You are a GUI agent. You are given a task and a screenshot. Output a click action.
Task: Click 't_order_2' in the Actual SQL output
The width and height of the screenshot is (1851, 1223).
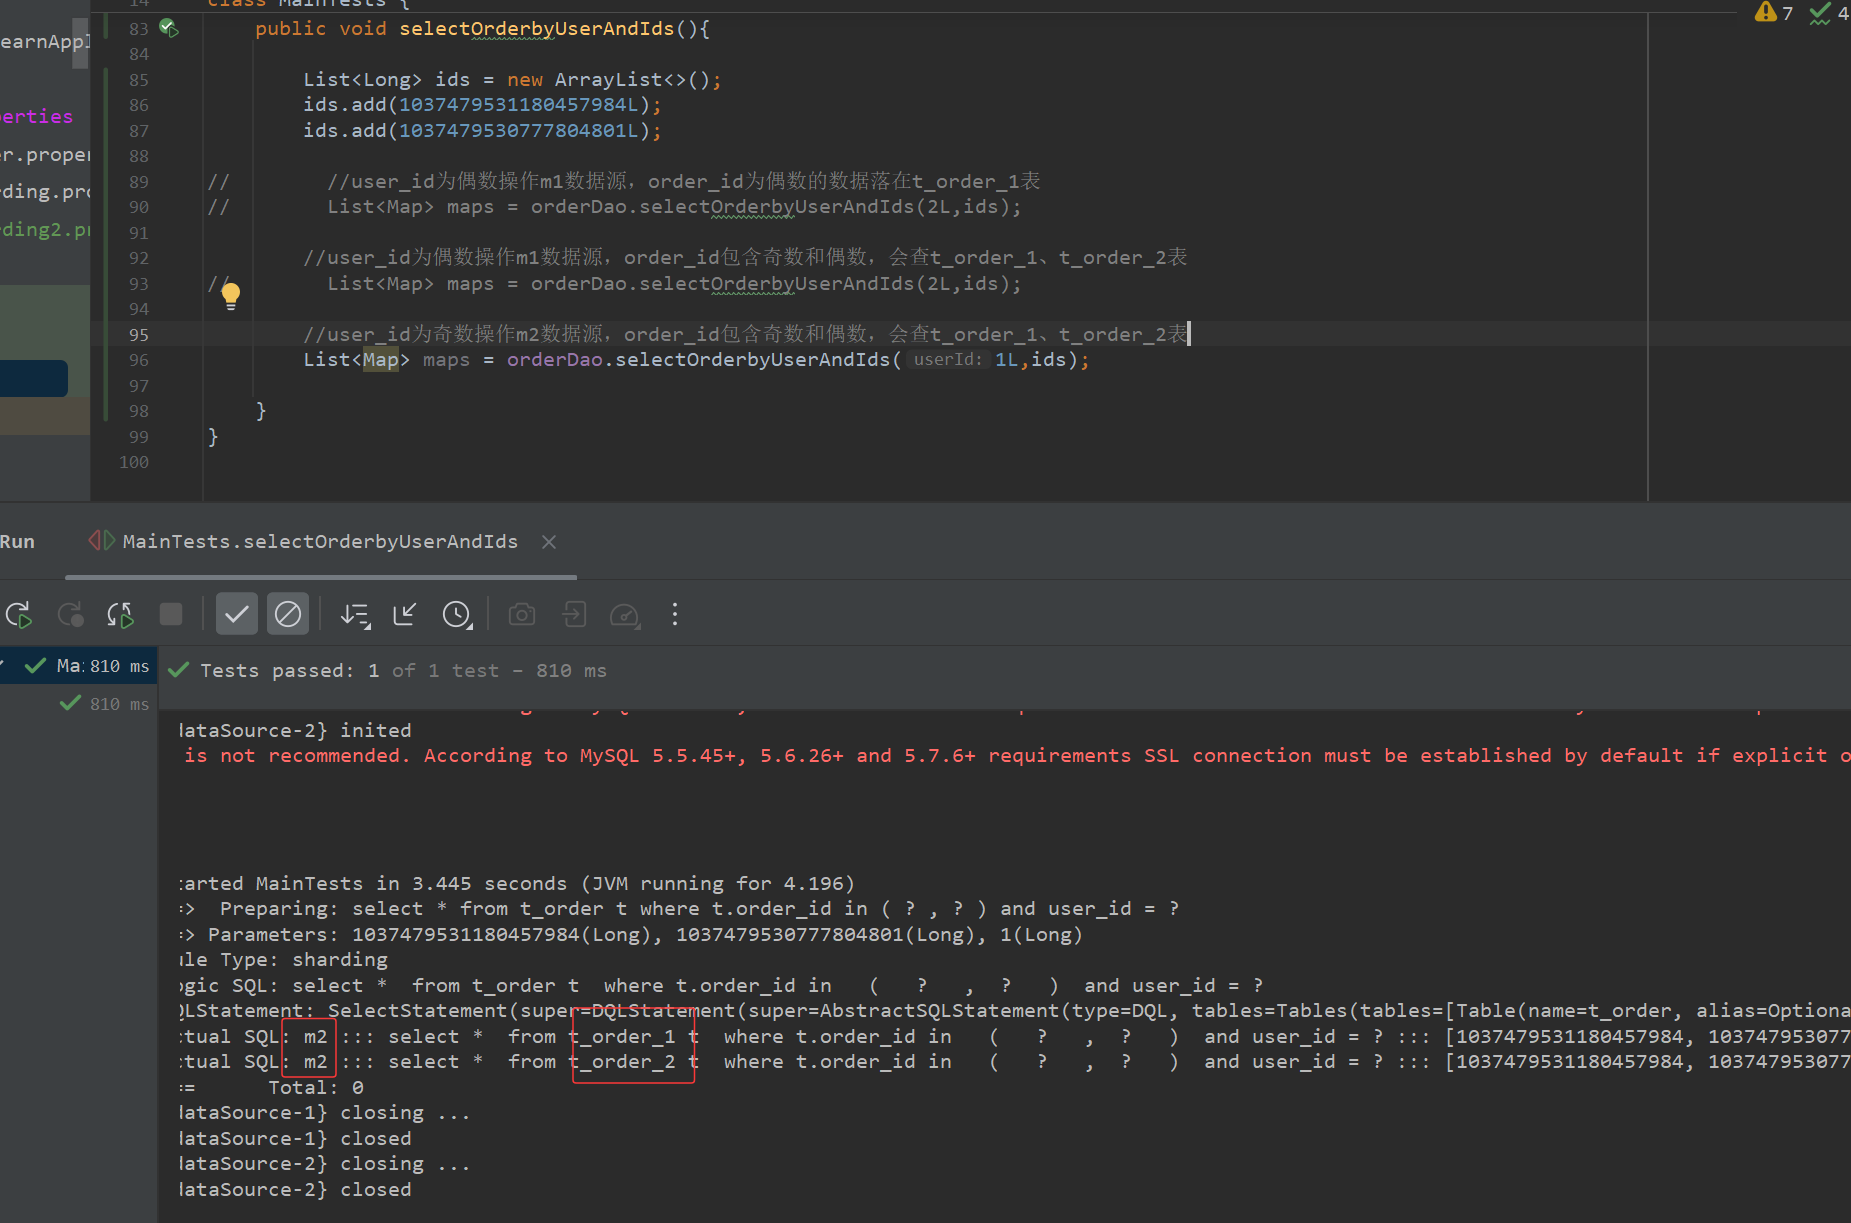pos(623,1062)
